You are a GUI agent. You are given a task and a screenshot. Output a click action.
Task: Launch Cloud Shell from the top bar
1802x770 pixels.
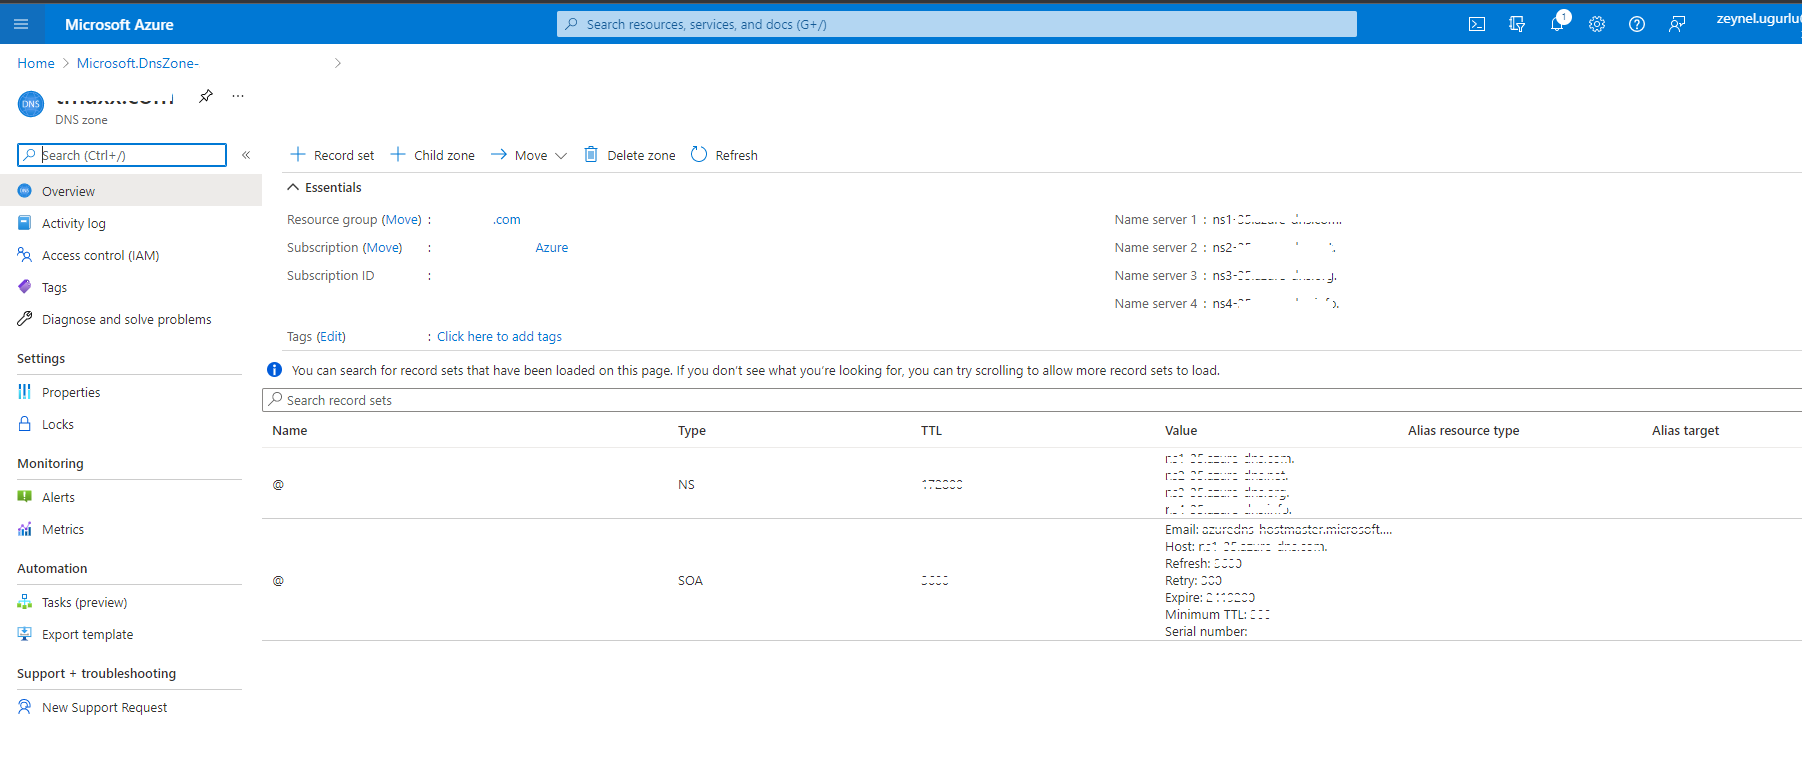coord(1477,24)
